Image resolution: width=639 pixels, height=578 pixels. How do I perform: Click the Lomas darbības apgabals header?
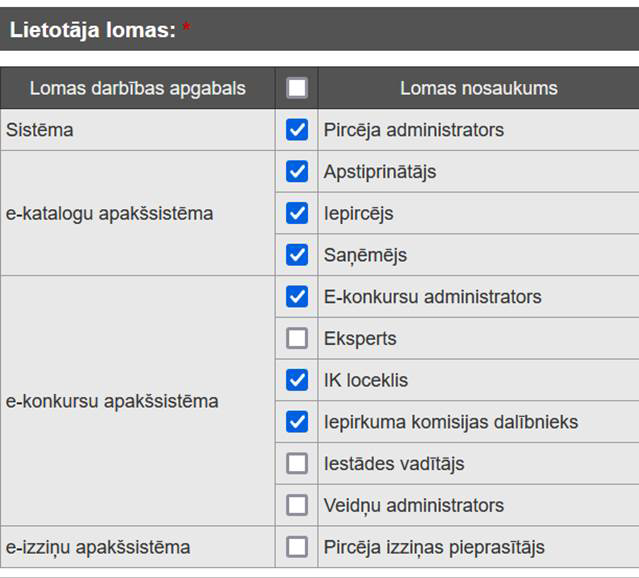pos(137,88)
